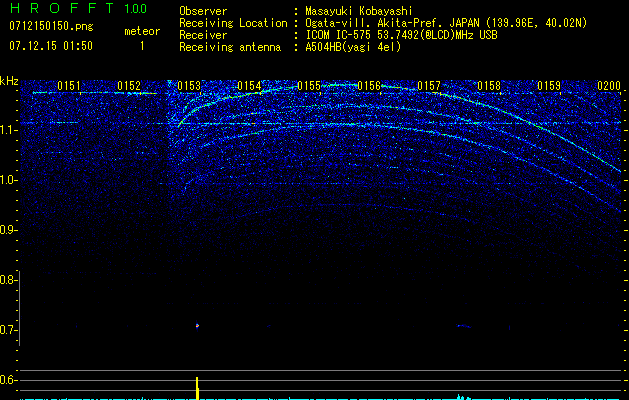629x400 pixels.
Task: Click the 0155 time marker
Action: pos(309,86)
